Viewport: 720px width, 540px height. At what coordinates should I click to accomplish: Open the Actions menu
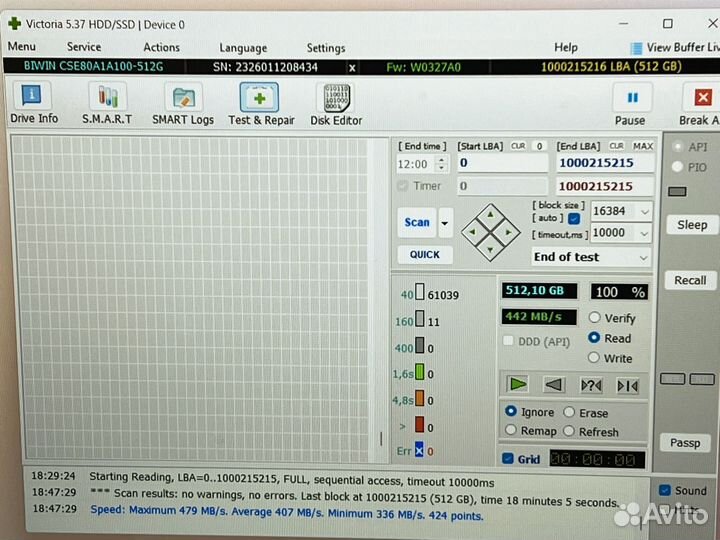[x=161, y=47]
